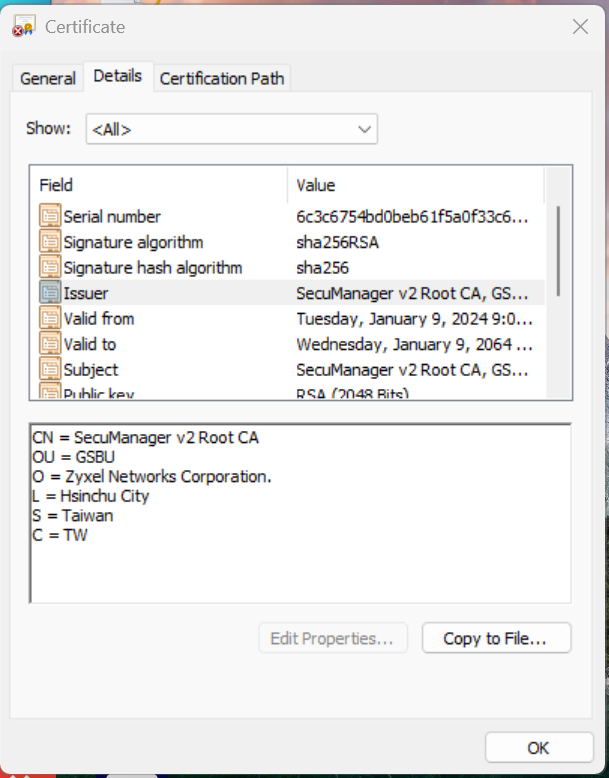Click the Subject field icon
Image resolution: width=609 pixels, height=778 pixels.
click(x=50, y=369)
